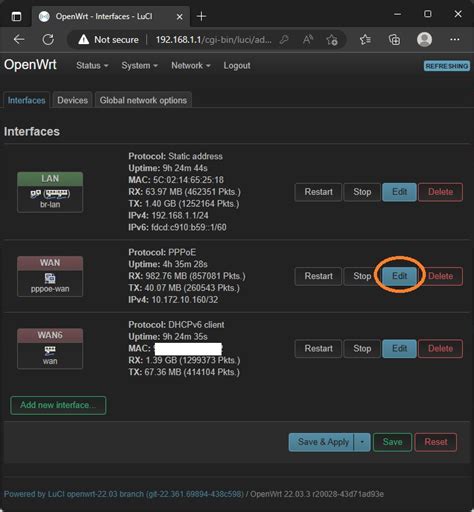Expand the System dropdown menu

point(139,66)
